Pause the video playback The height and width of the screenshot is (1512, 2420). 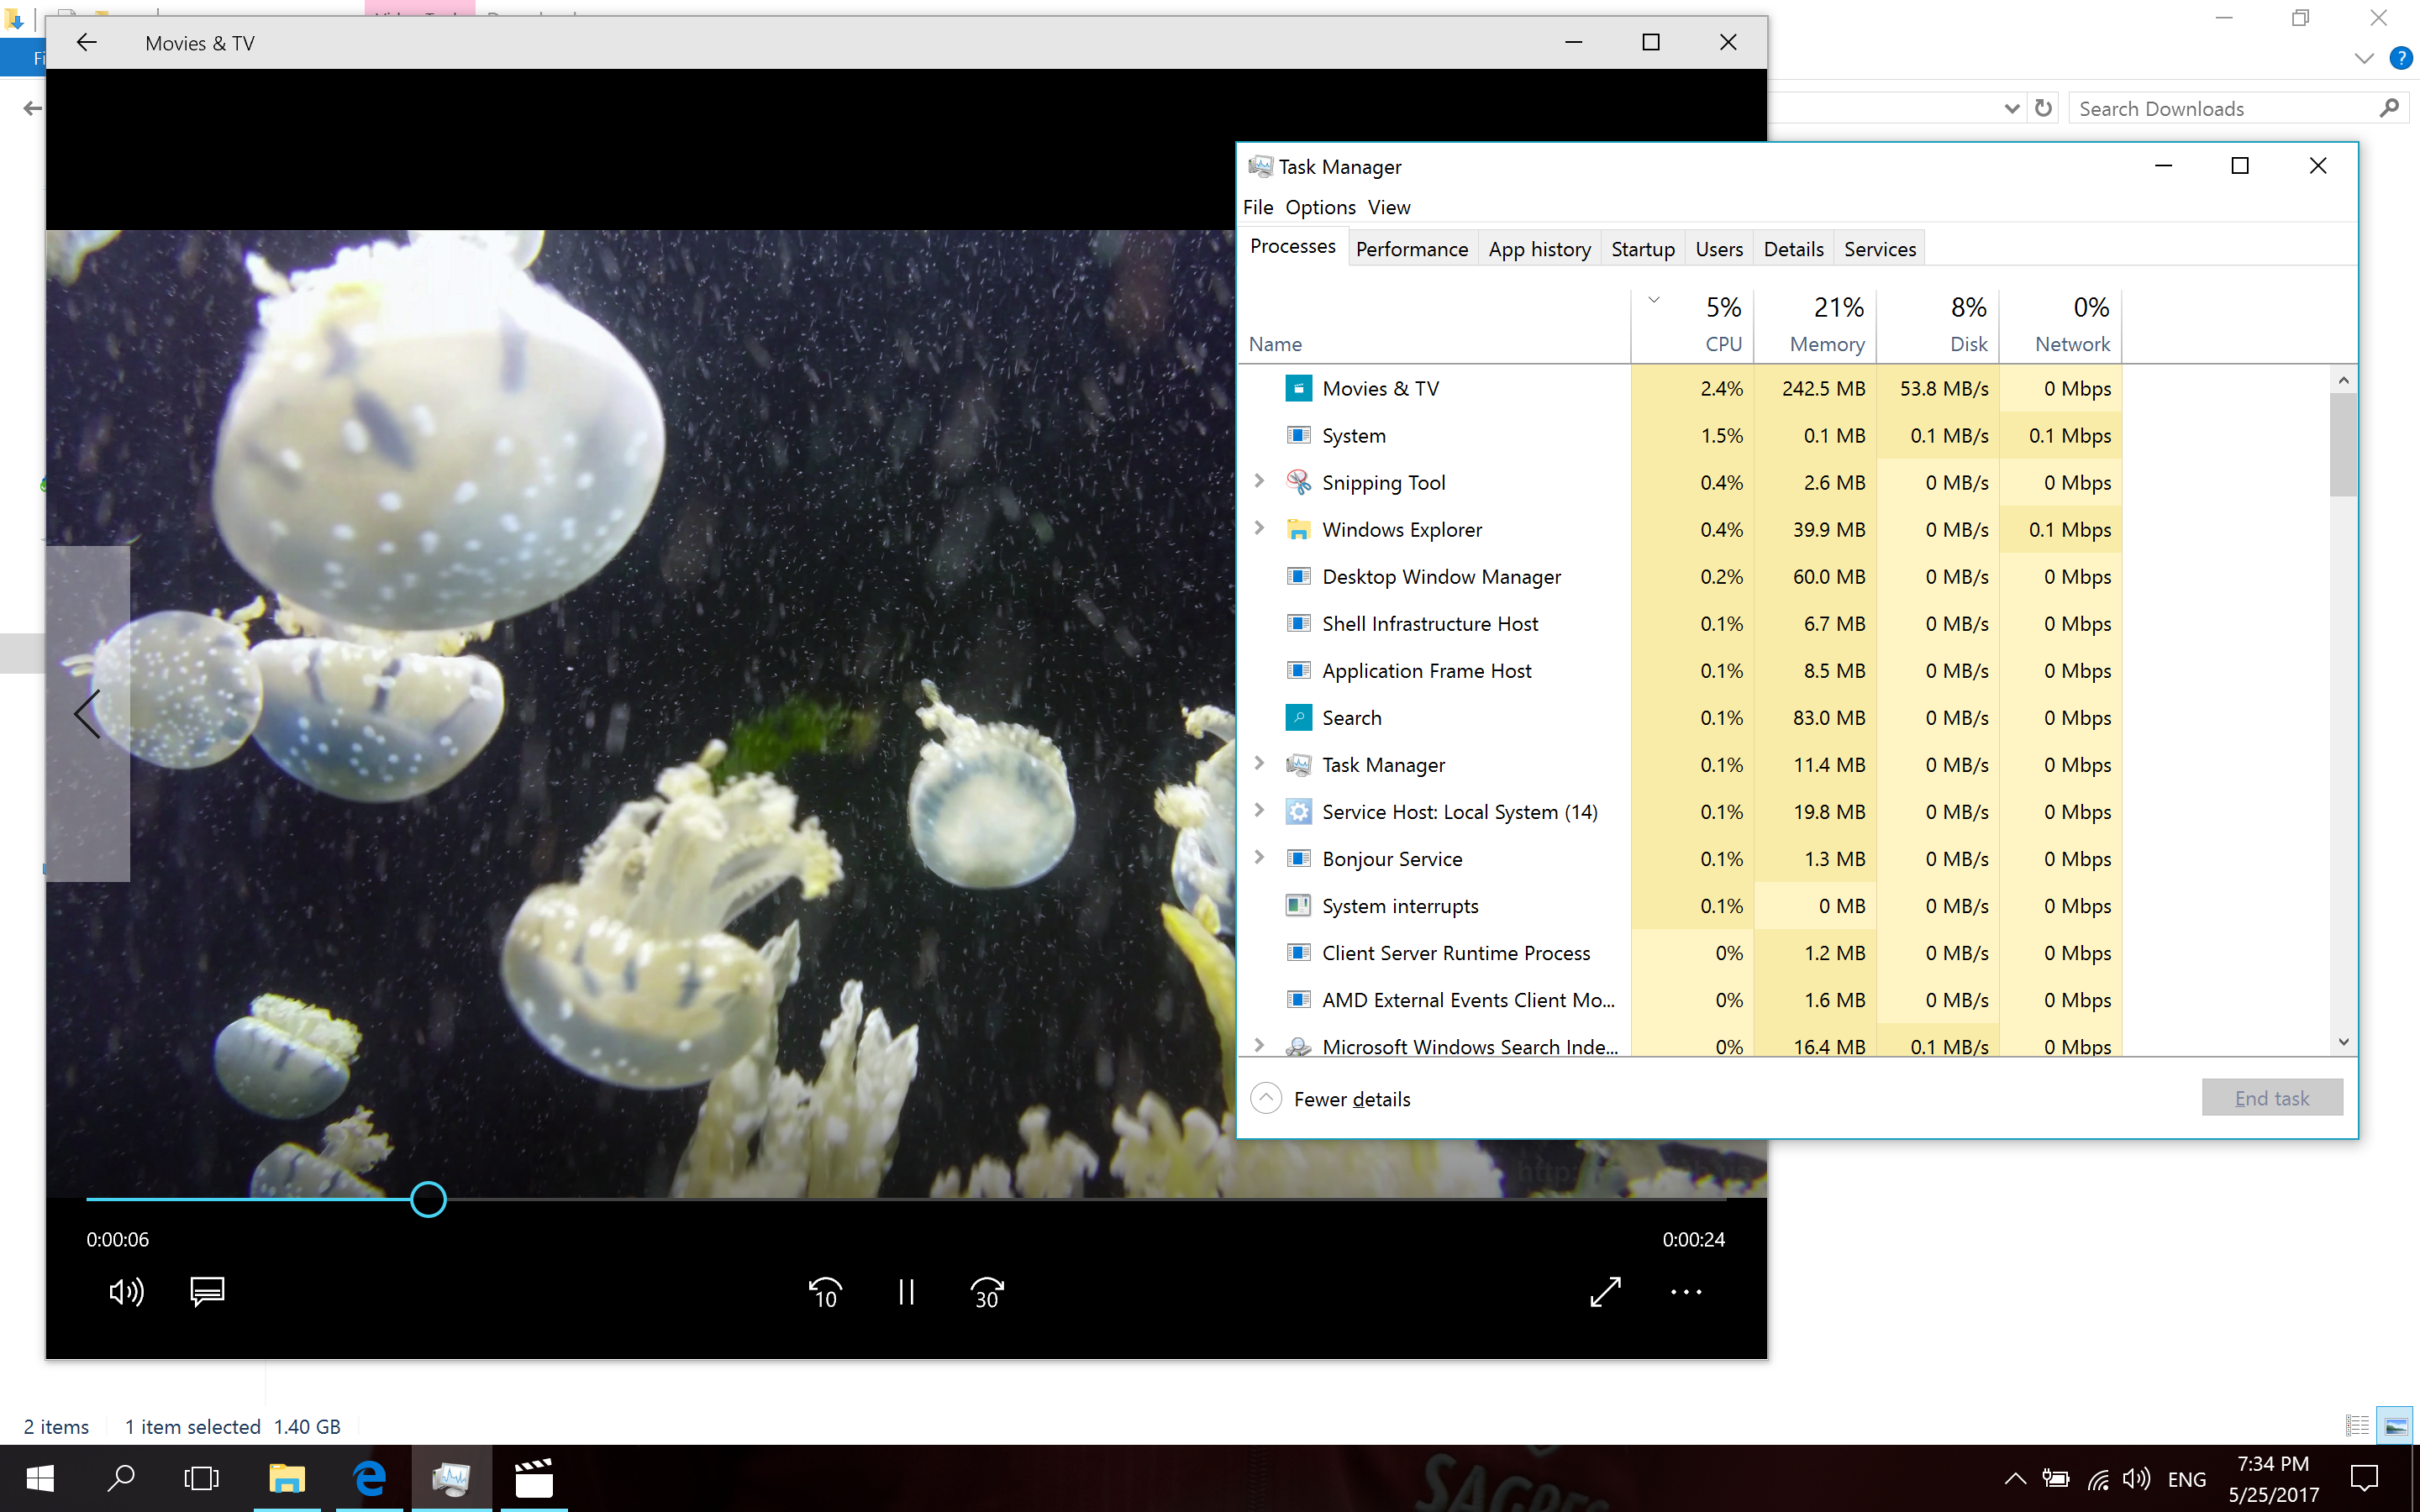(x=906, y=1293)
